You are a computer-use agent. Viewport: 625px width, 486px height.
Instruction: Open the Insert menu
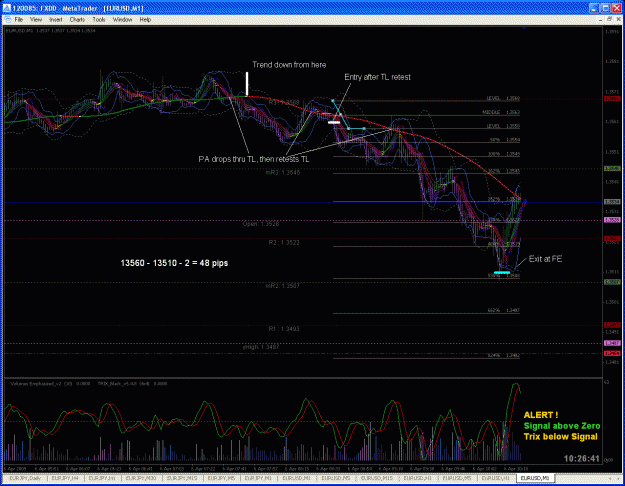point(55,20)
